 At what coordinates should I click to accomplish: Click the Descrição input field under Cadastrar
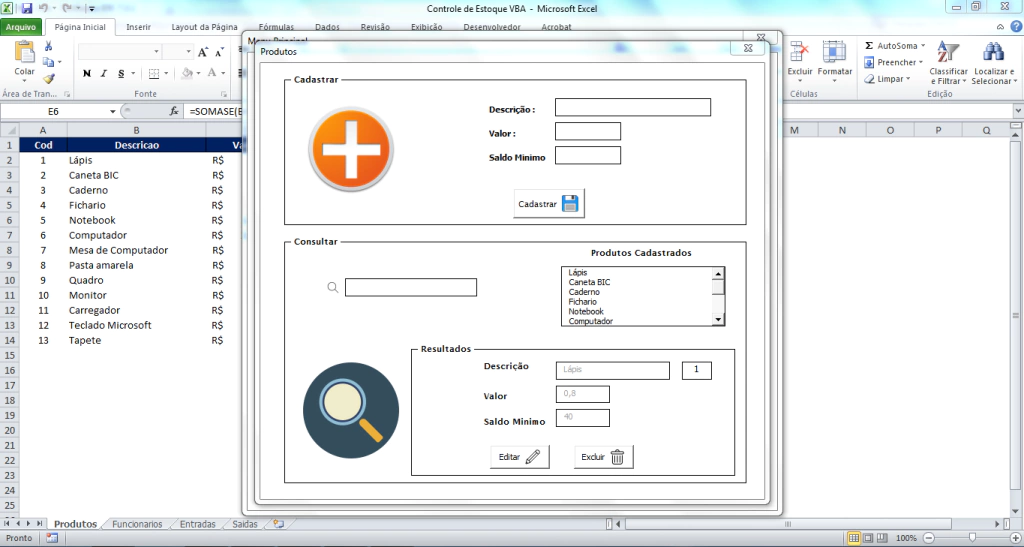point(632,108)
